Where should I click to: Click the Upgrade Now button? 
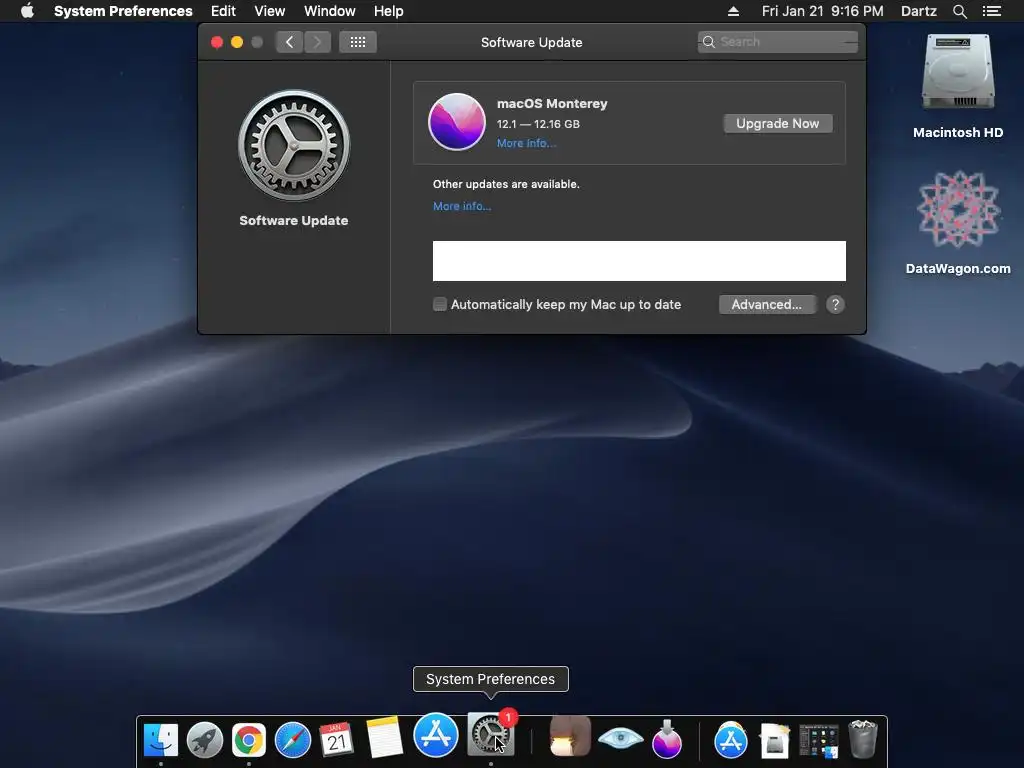coord(777,123)
